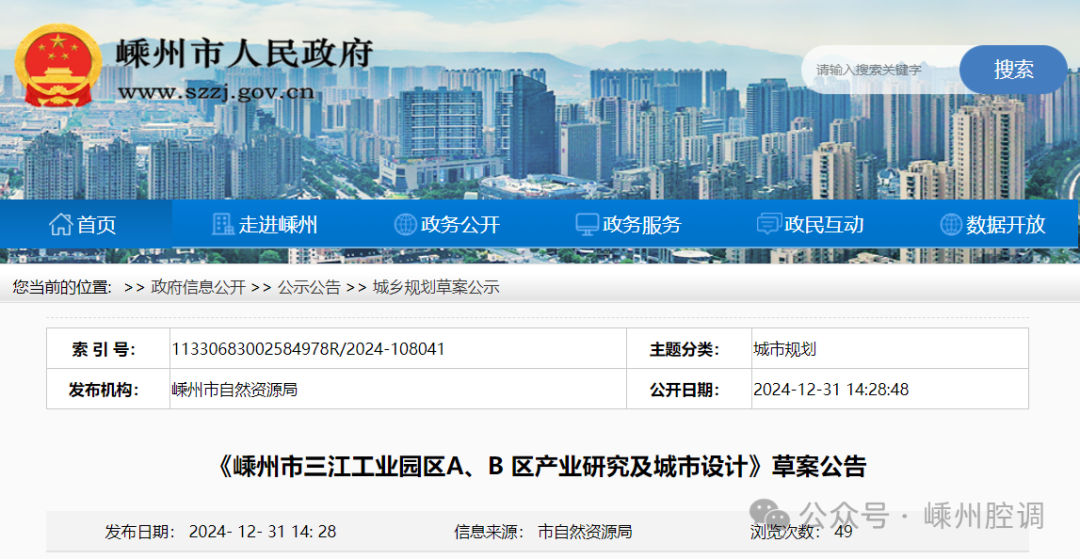Screen dimensions: 1080x559
Task: Click the home icon beside 首页
Action: (60, 224)
